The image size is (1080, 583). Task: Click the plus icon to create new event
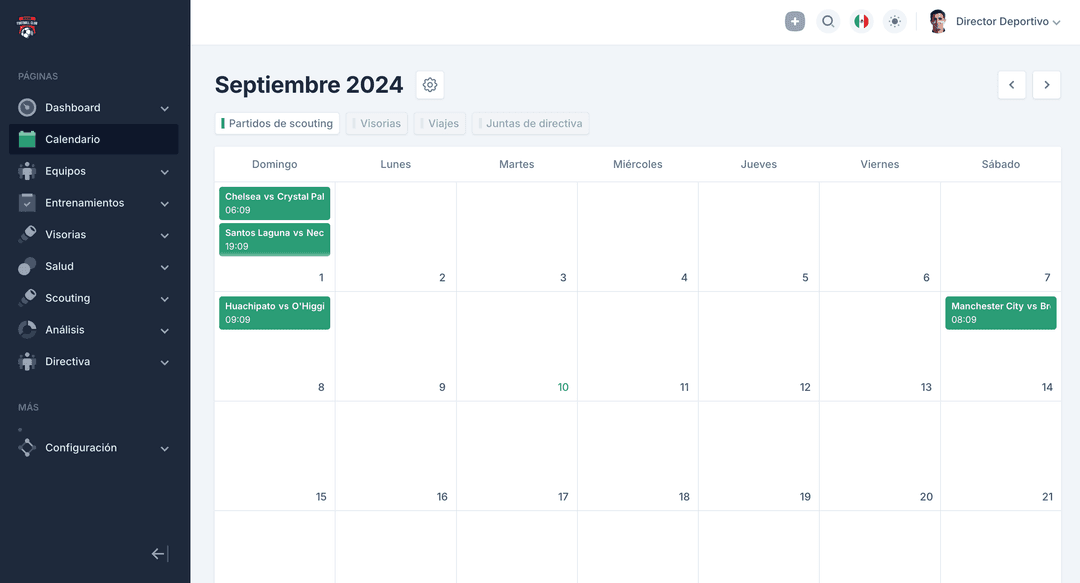click(x=794, y=20)
